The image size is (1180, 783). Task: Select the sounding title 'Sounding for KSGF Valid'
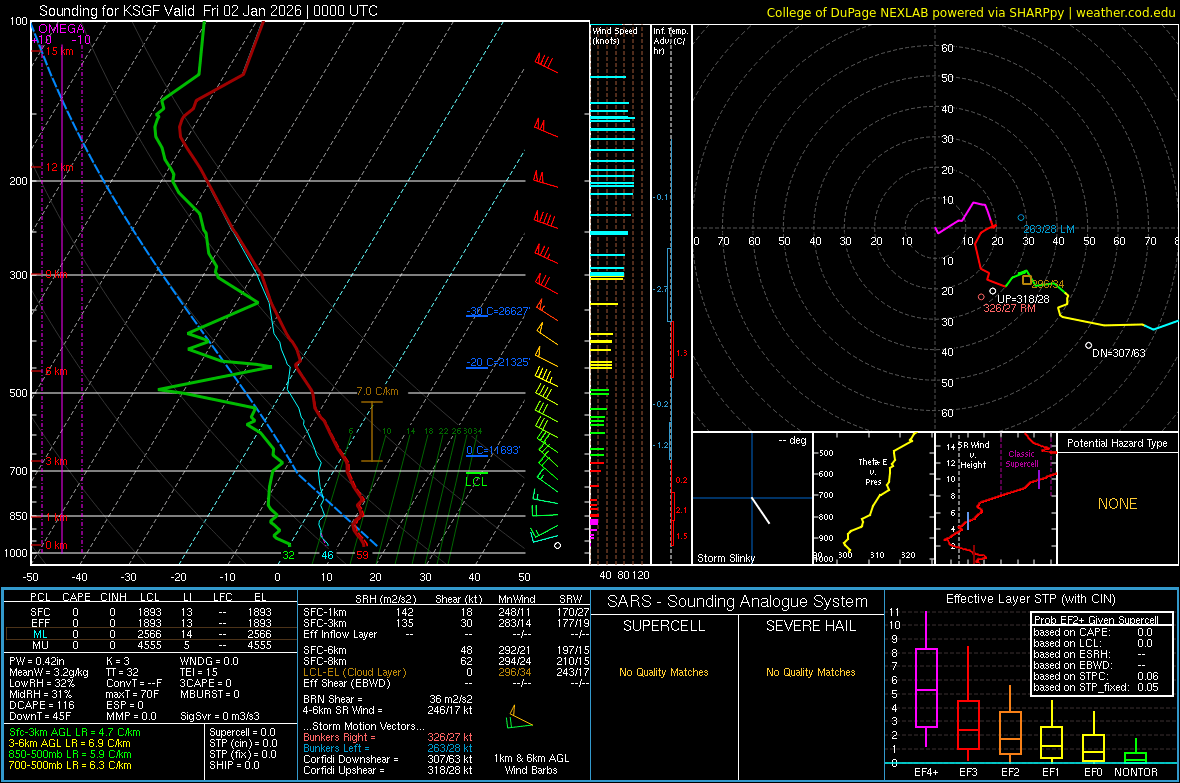(x=117, y=11)
